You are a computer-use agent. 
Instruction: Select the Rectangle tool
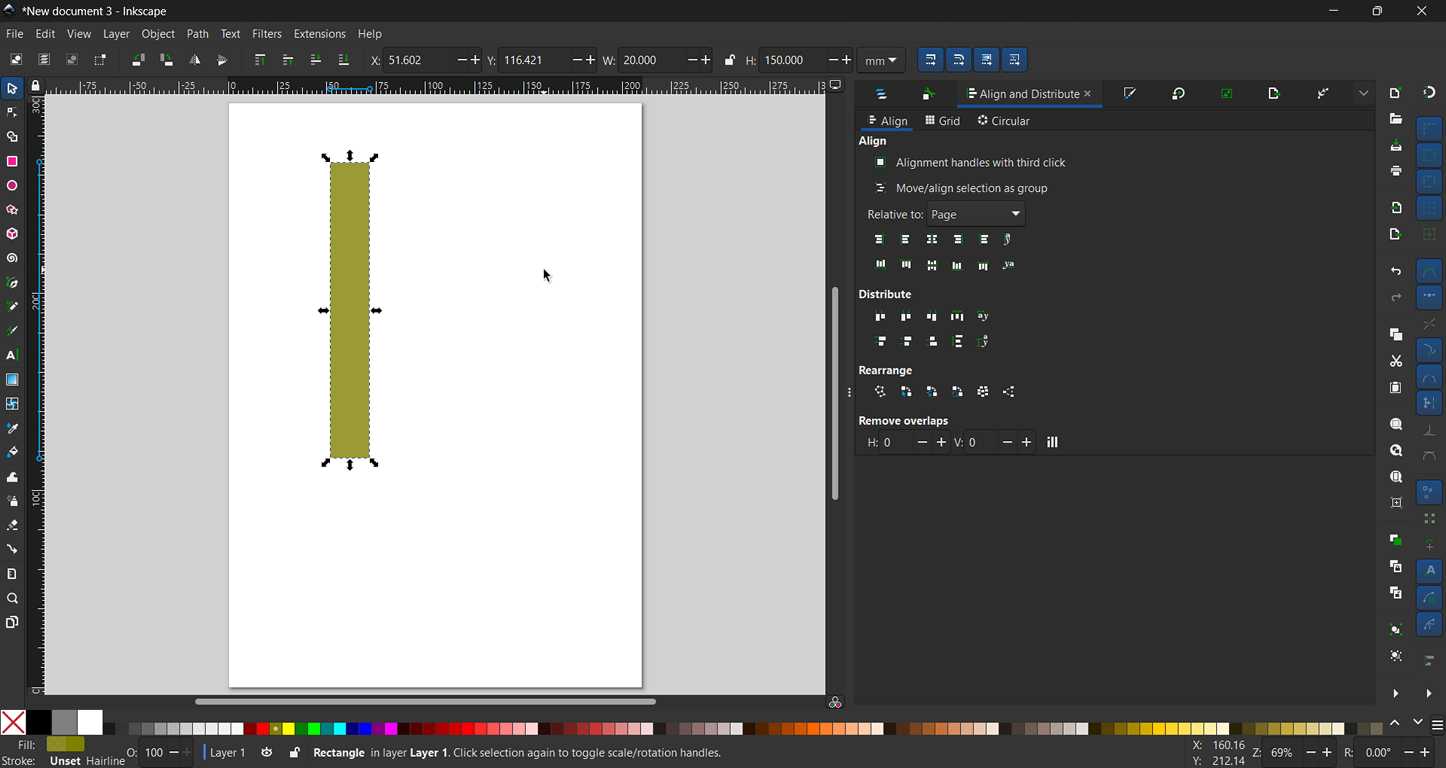click(x=12, y=161)
